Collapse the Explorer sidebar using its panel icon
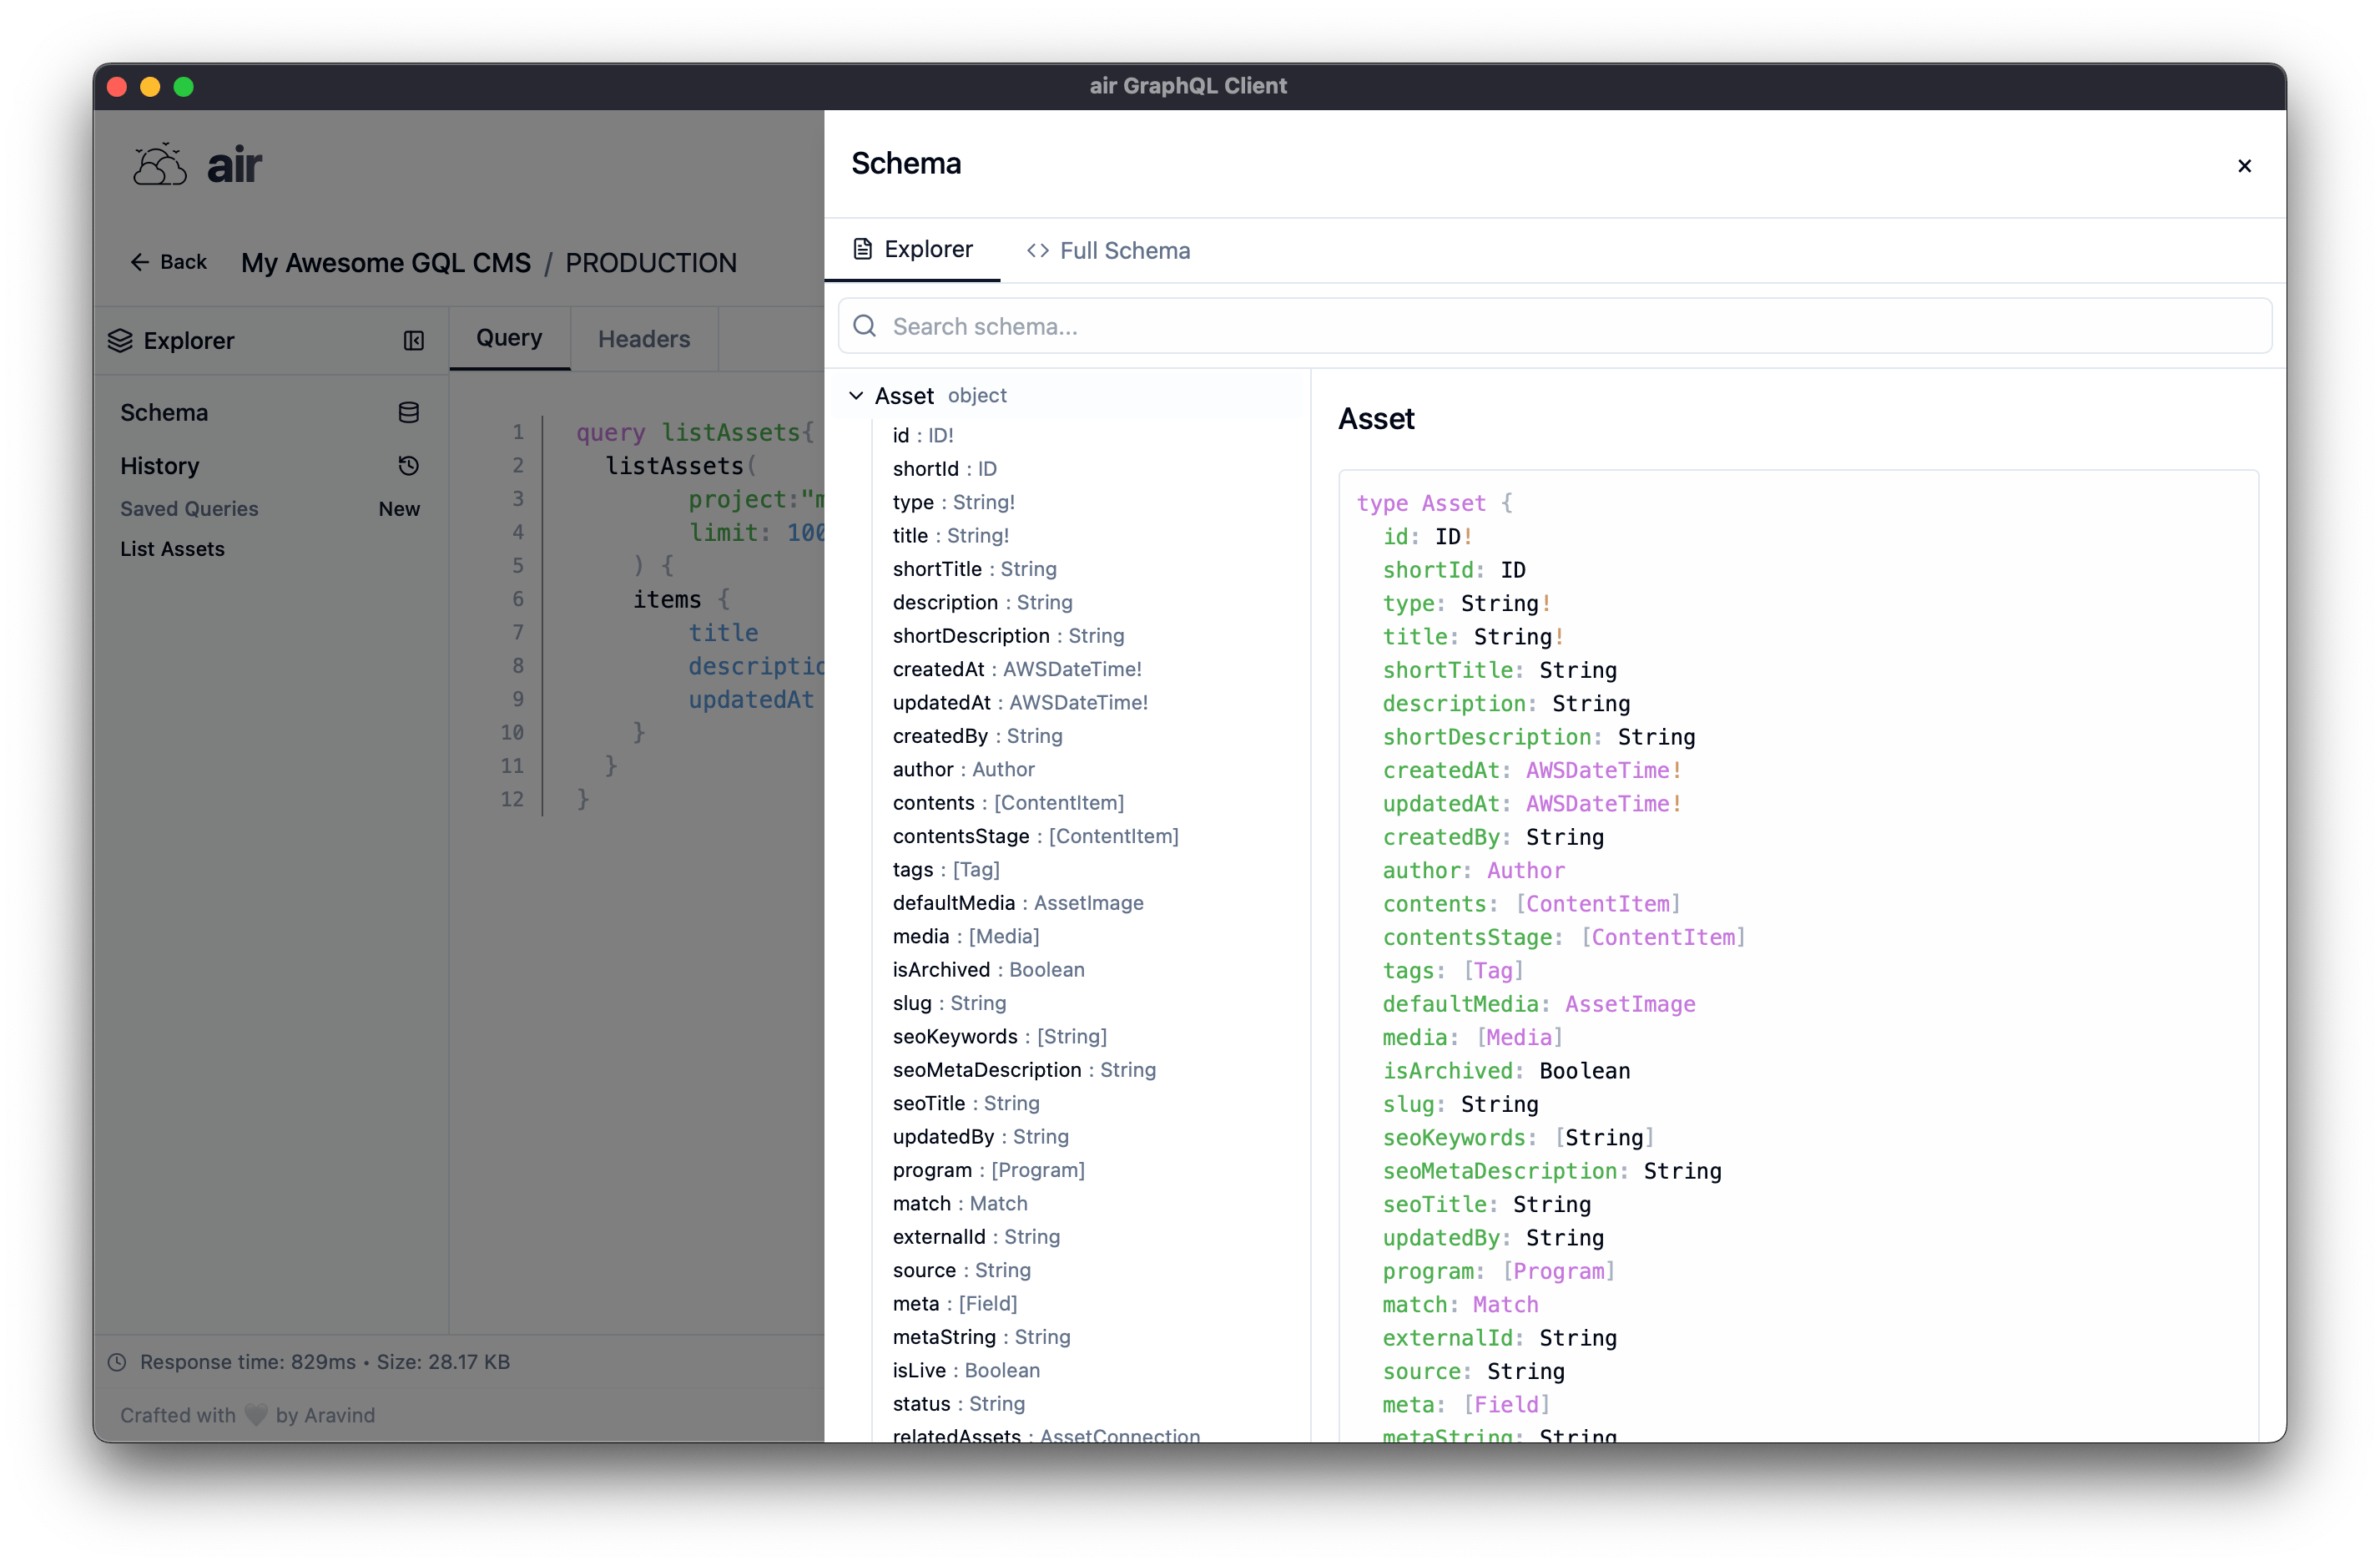The height and width of the screenshot is (1566, 2380). point(413,340)
